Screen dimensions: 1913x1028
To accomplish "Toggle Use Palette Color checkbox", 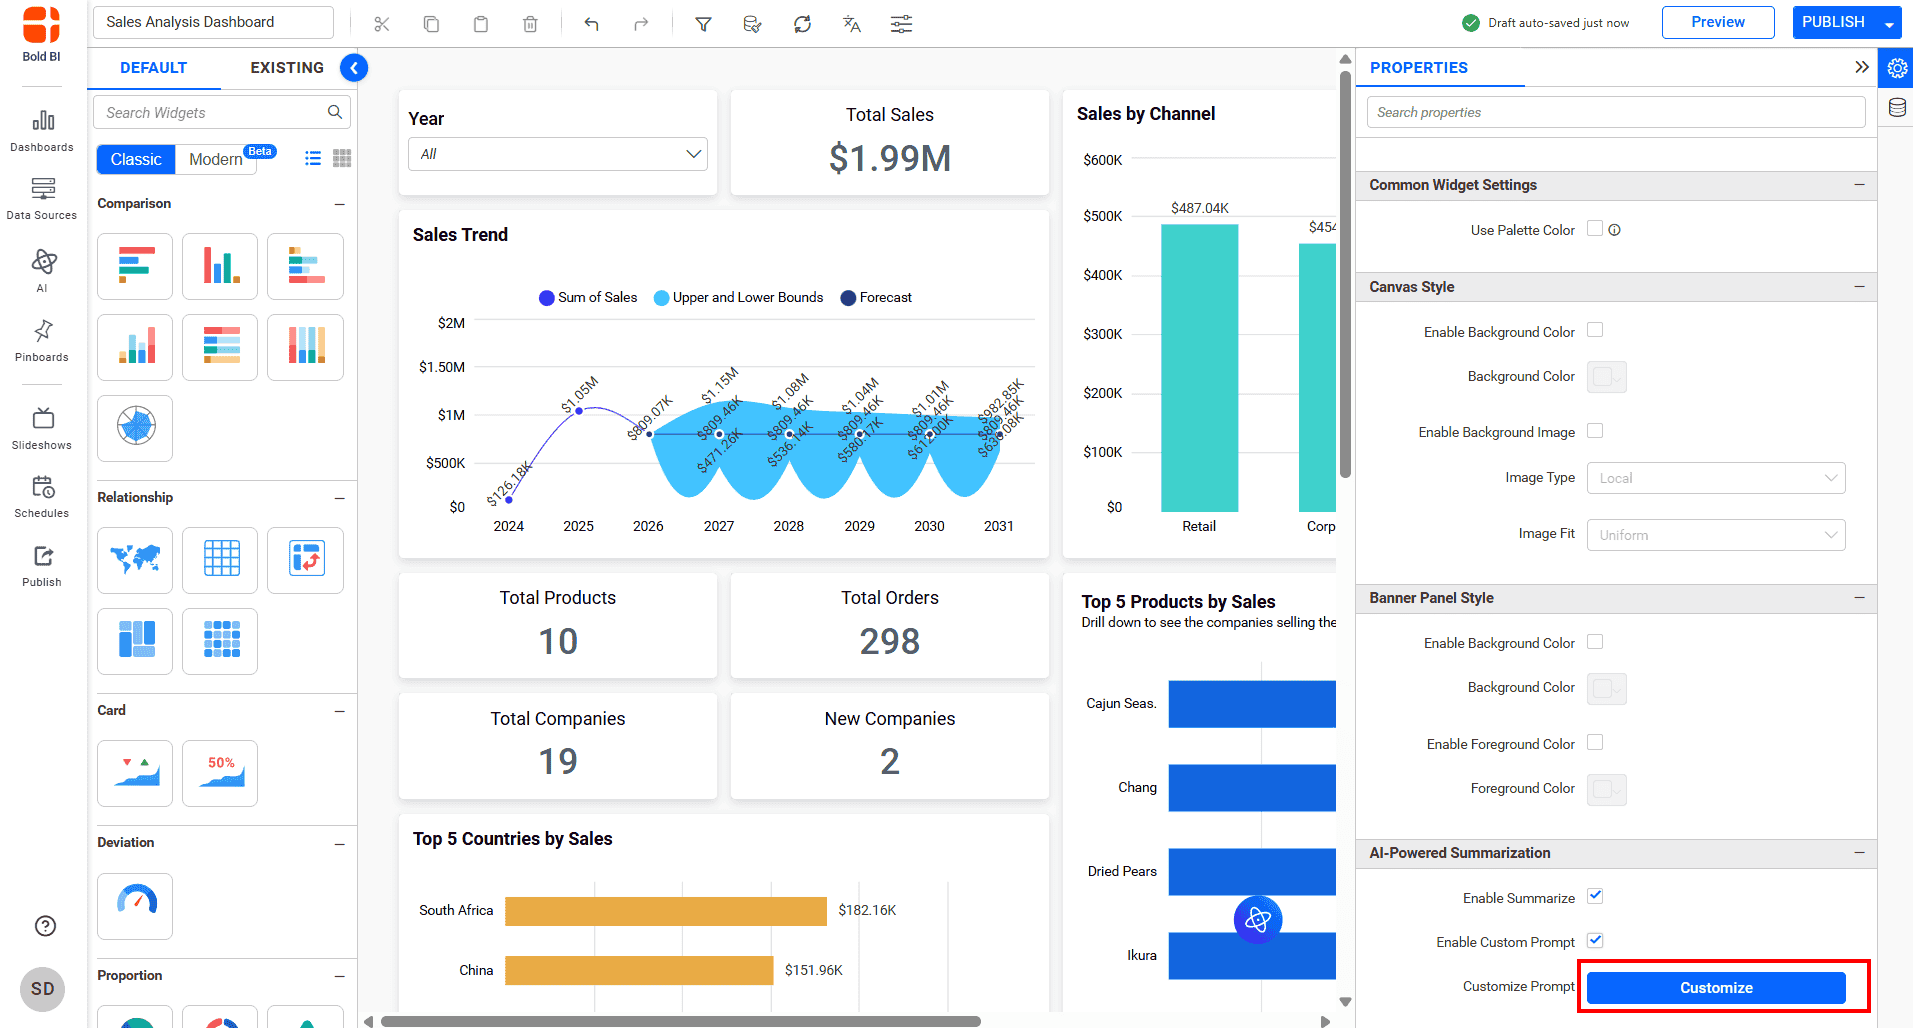I will coord(1595,228).
